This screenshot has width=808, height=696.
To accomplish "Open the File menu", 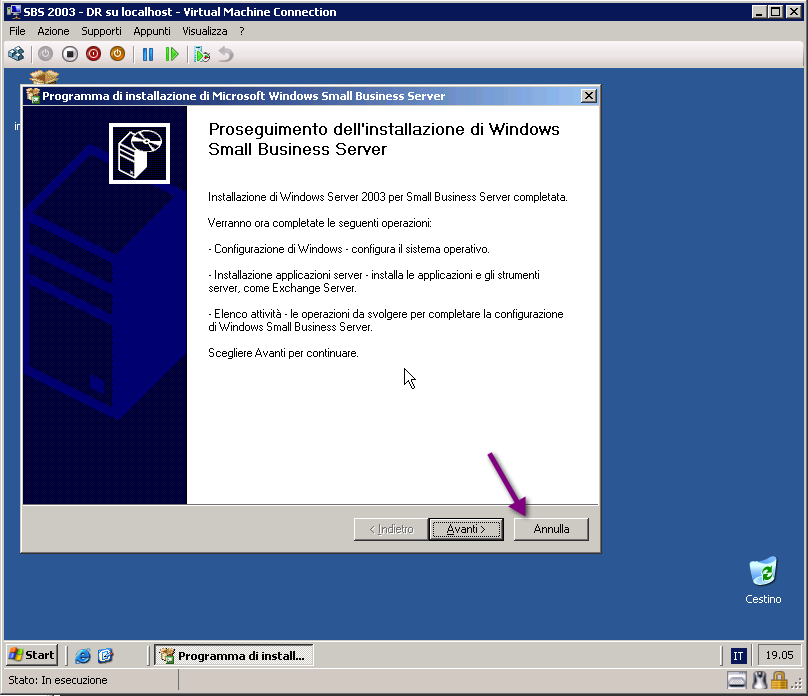I will pos(17,31).
